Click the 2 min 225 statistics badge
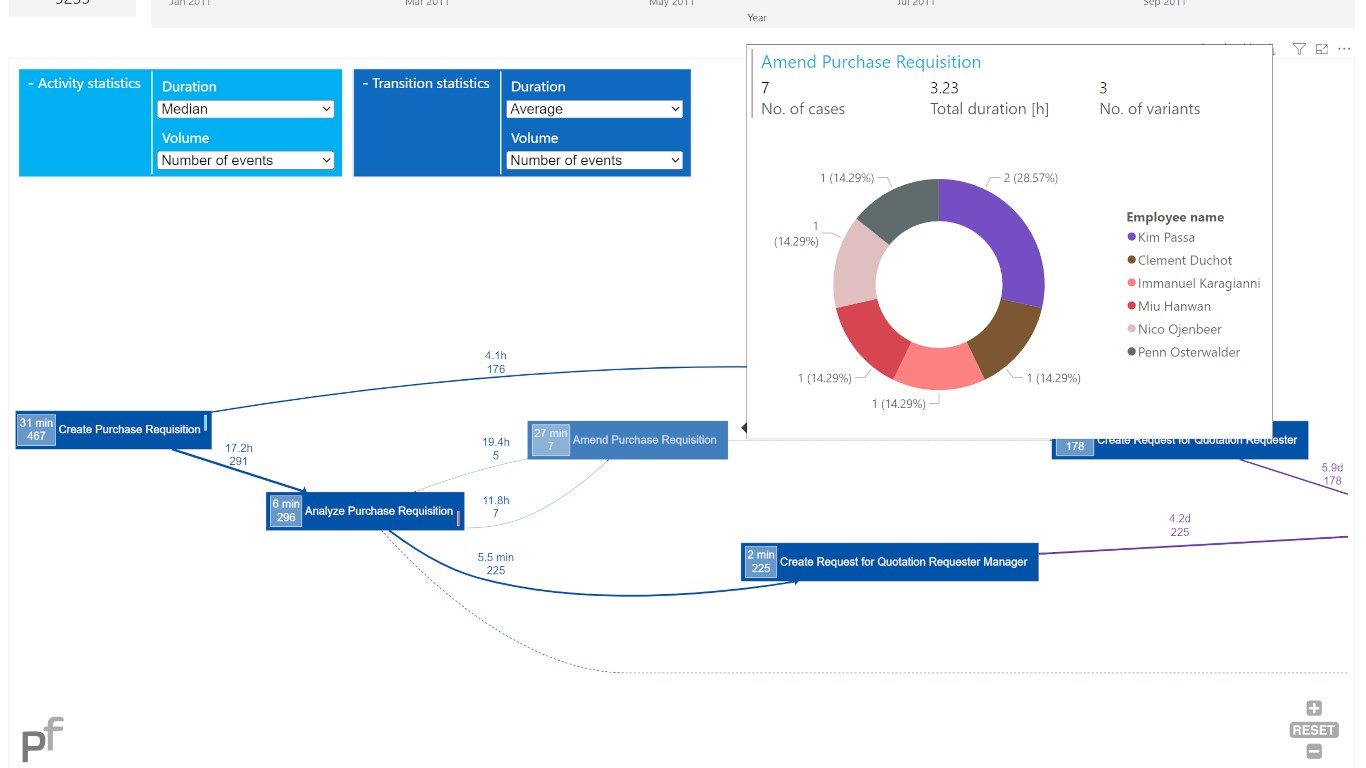Screen dimensions: 1366x768 click(761, 562)
